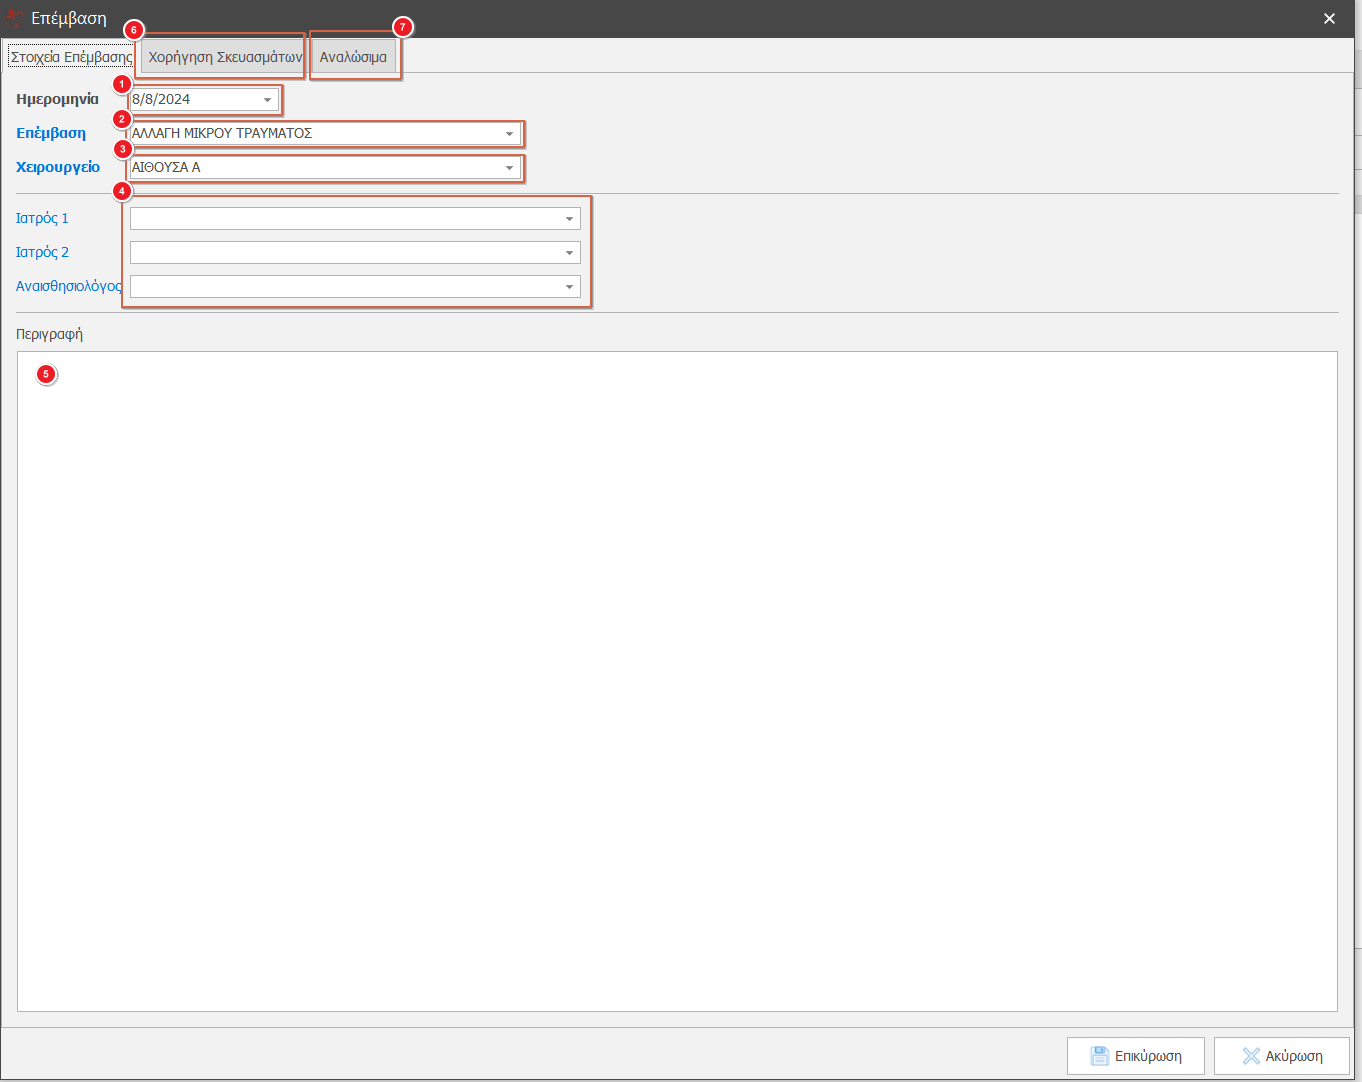Click the blue Επέμβαση field label
1362x1082 pixels.
[x=51, y=133]
